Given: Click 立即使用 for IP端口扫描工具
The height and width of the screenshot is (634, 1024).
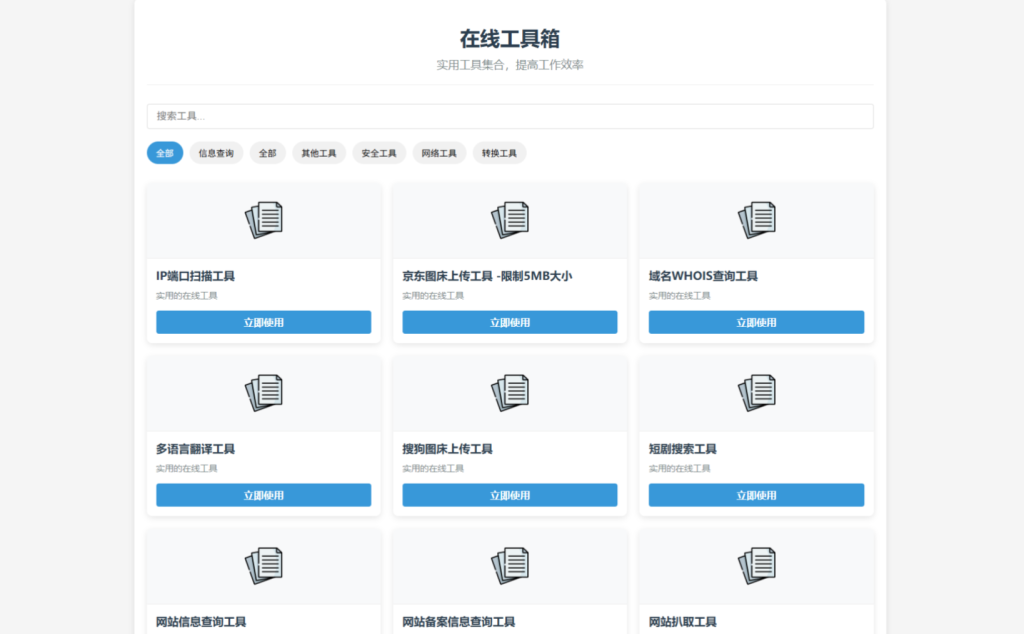Looking at the screenshot, I should pyautogui.click(x=264, y=322).
